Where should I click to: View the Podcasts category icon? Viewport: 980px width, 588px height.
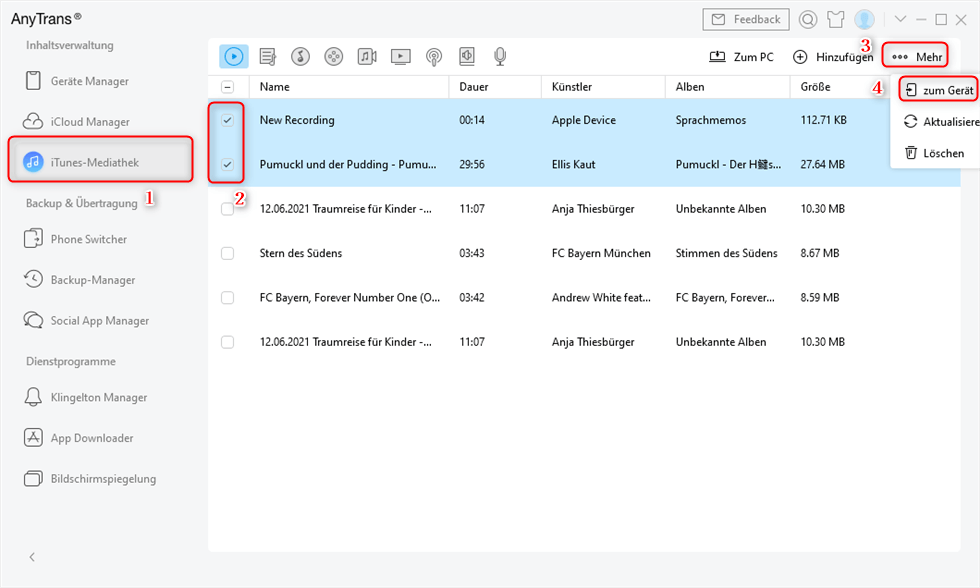click(x=434, y=57)
